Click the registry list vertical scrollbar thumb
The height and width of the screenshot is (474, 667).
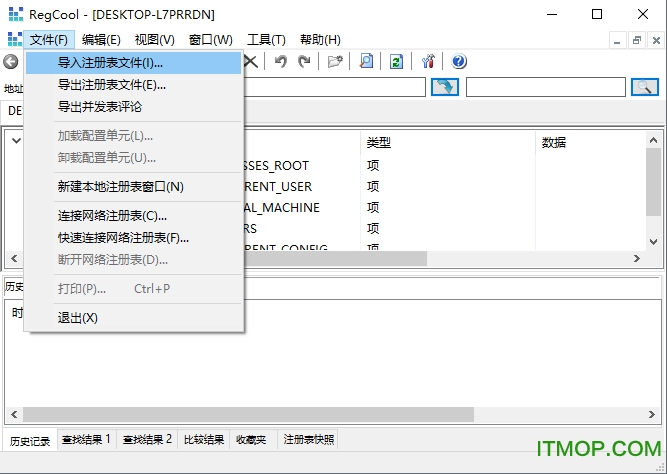pyautogui.click(x=653, y=182)
